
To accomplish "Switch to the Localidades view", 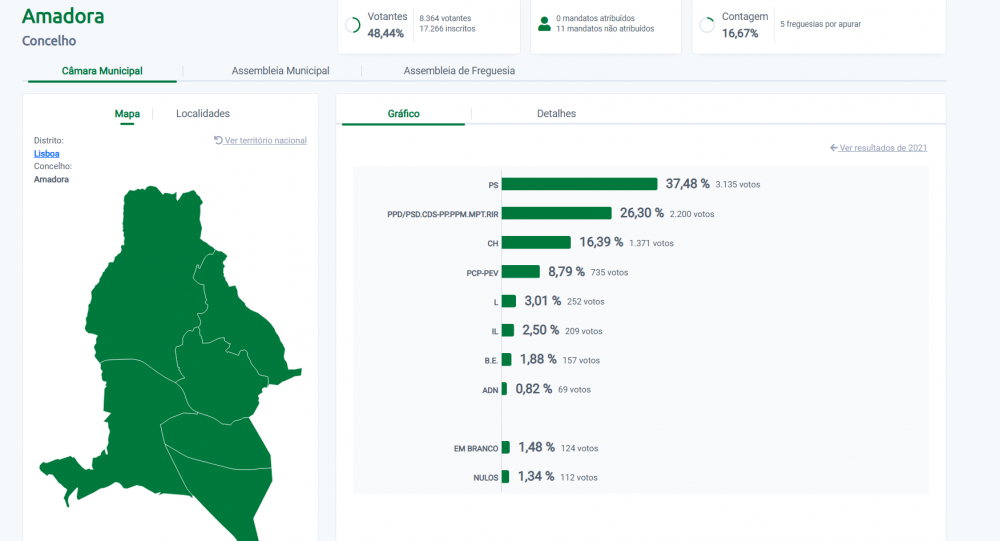I will click(x=203, y=114).
